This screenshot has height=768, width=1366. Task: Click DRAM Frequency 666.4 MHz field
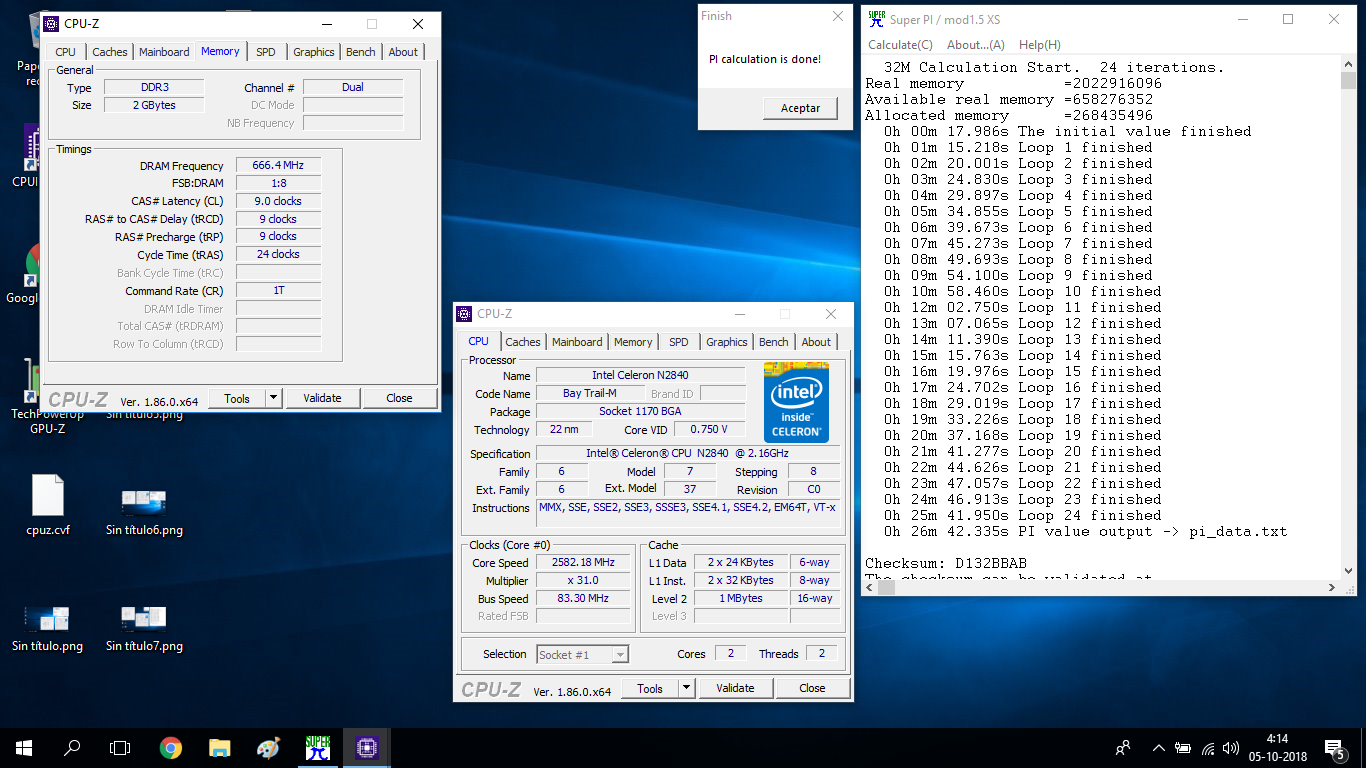pos(278,165)
